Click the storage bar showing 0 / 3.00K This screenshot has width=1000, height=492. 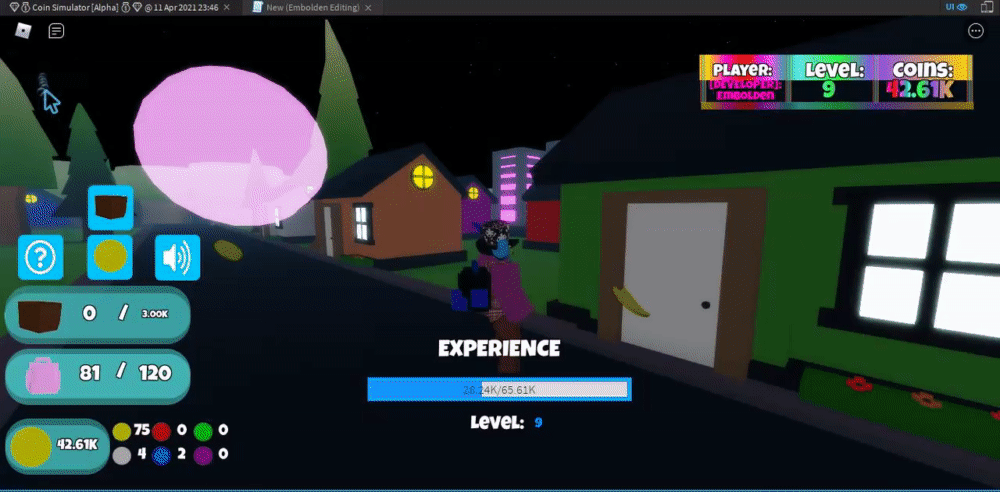[x=98, y=315]
